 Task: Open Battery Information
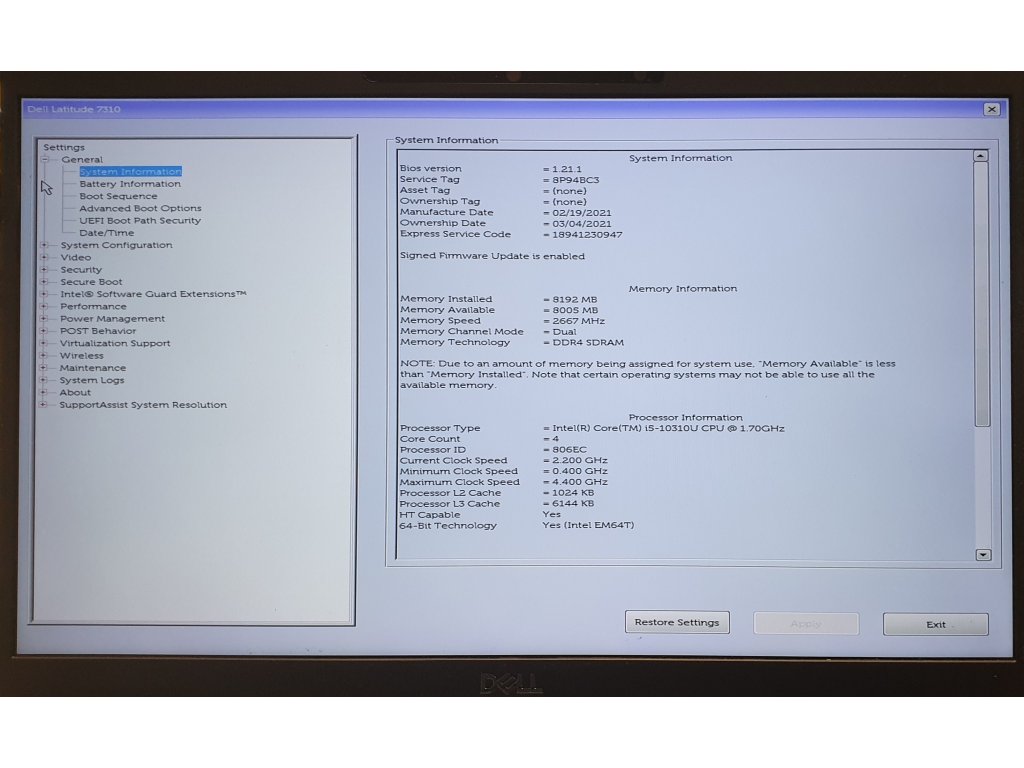tap(130, 184)
